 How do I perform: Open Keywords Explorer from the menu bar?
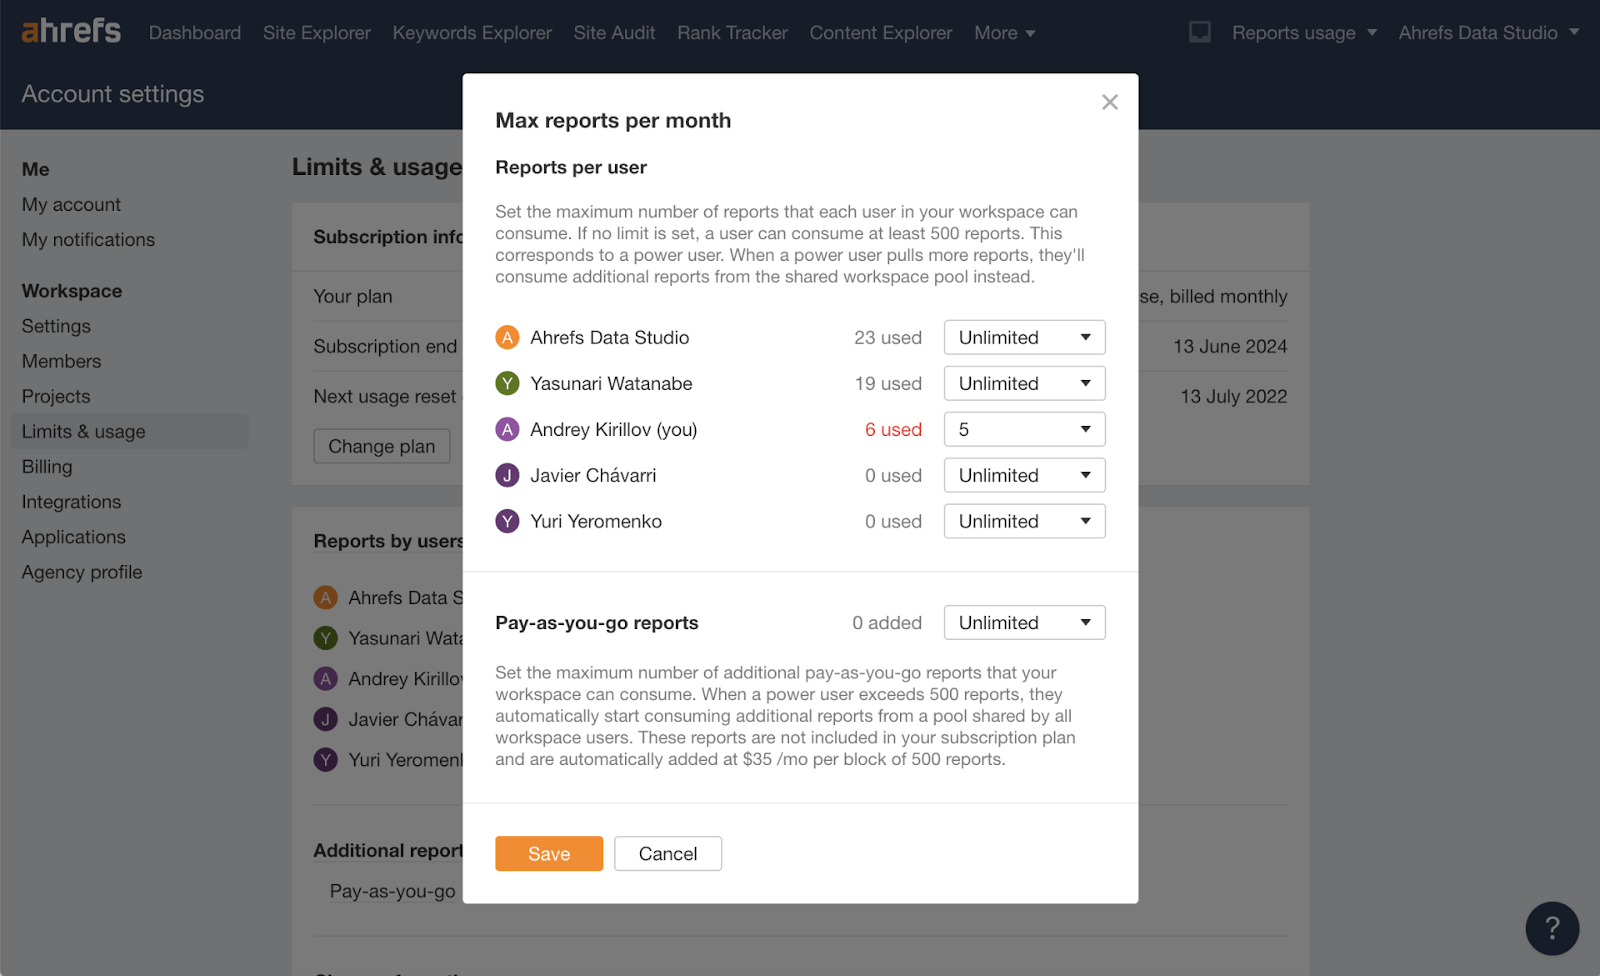(x=471, y=32)
